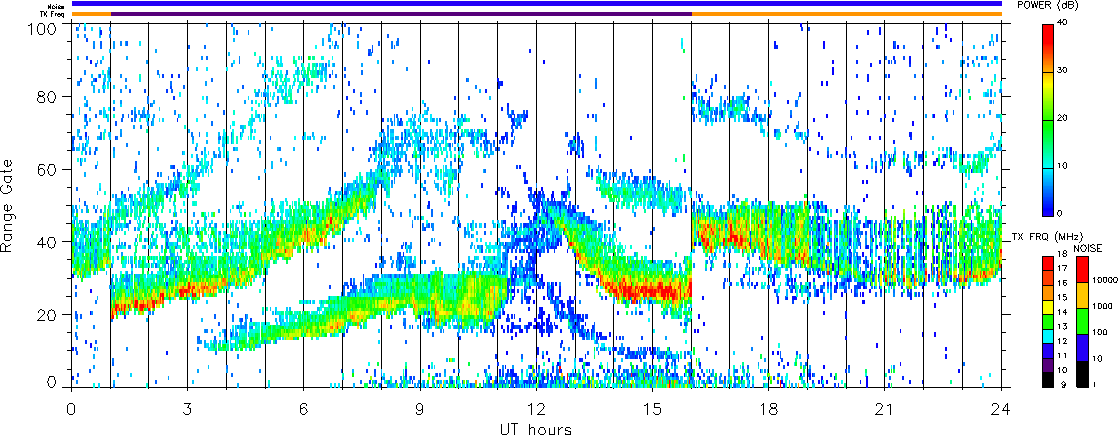Click x-axis tick label "9" under the plot

click(420, 408)
